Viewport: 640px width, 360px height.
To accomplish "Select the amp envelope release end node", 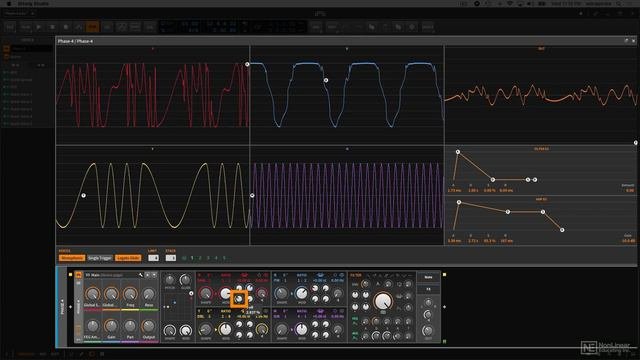I will 562,230.
